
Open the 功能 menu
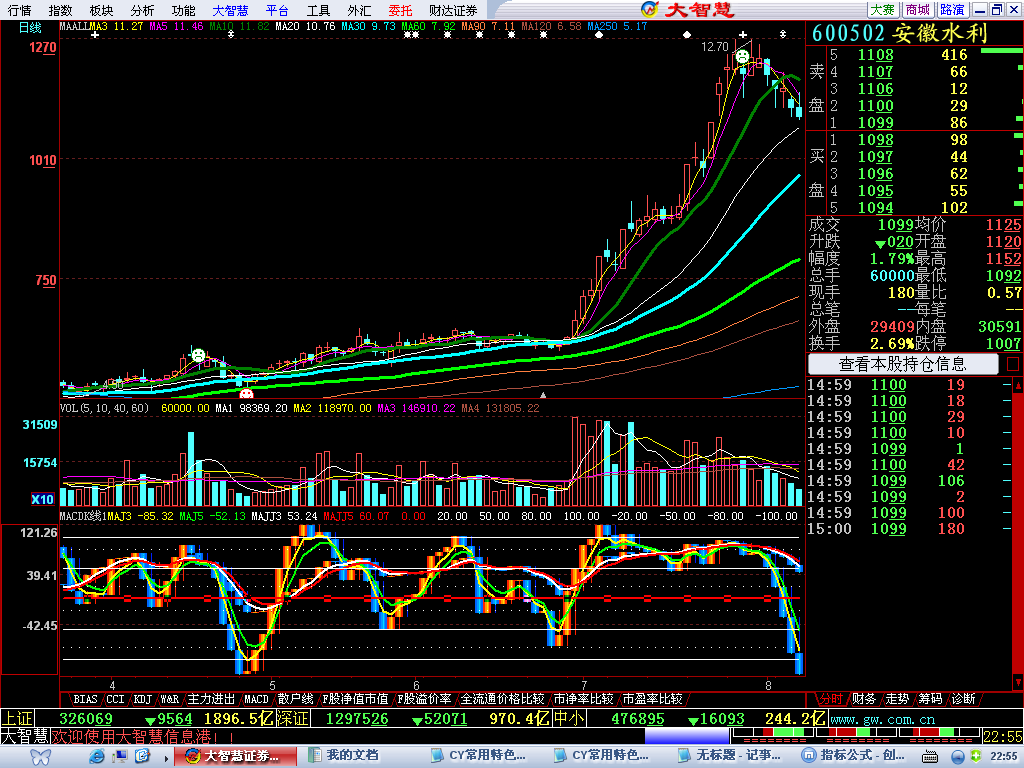point(183,10)
